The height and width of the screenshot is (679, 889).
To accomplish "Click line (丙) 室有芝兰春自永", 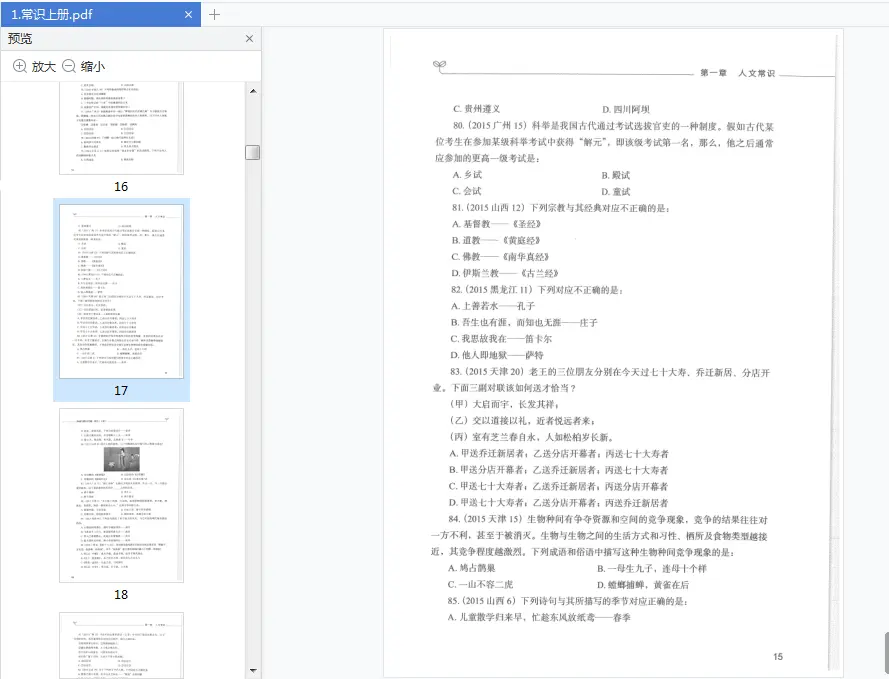I will point(531,437).
